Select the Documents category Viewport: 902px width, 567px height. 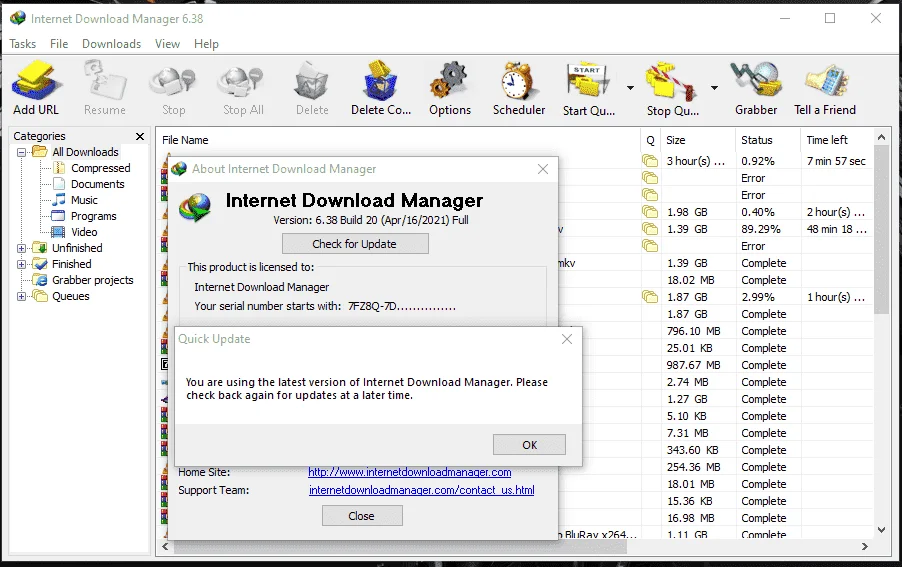click(x=97, y=184)
